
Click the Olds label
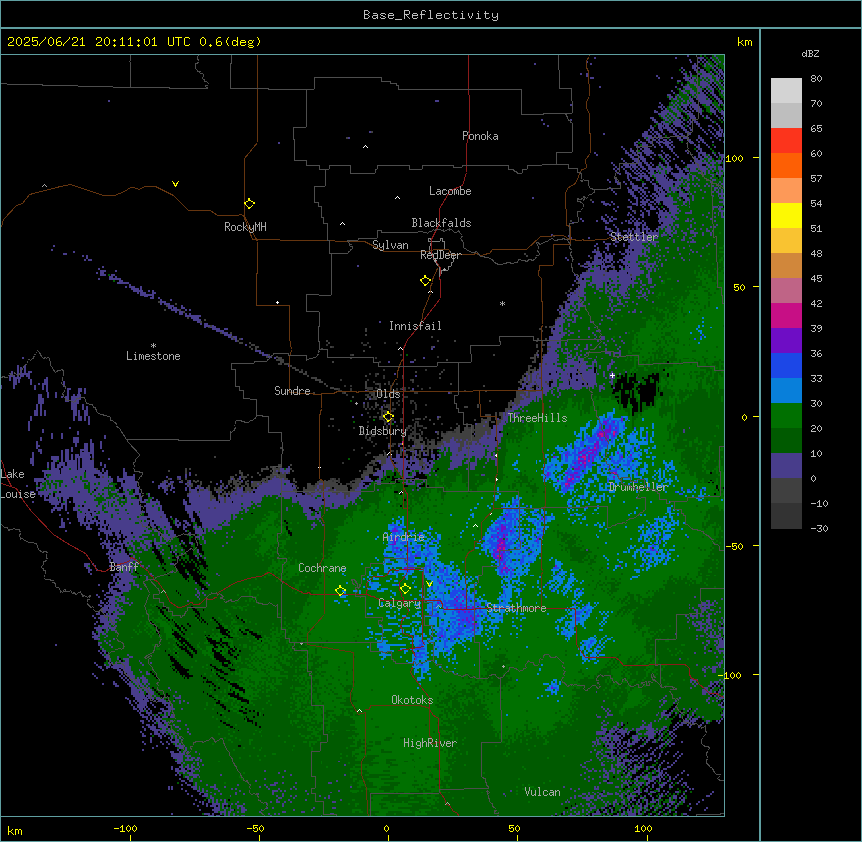point(388,394)
